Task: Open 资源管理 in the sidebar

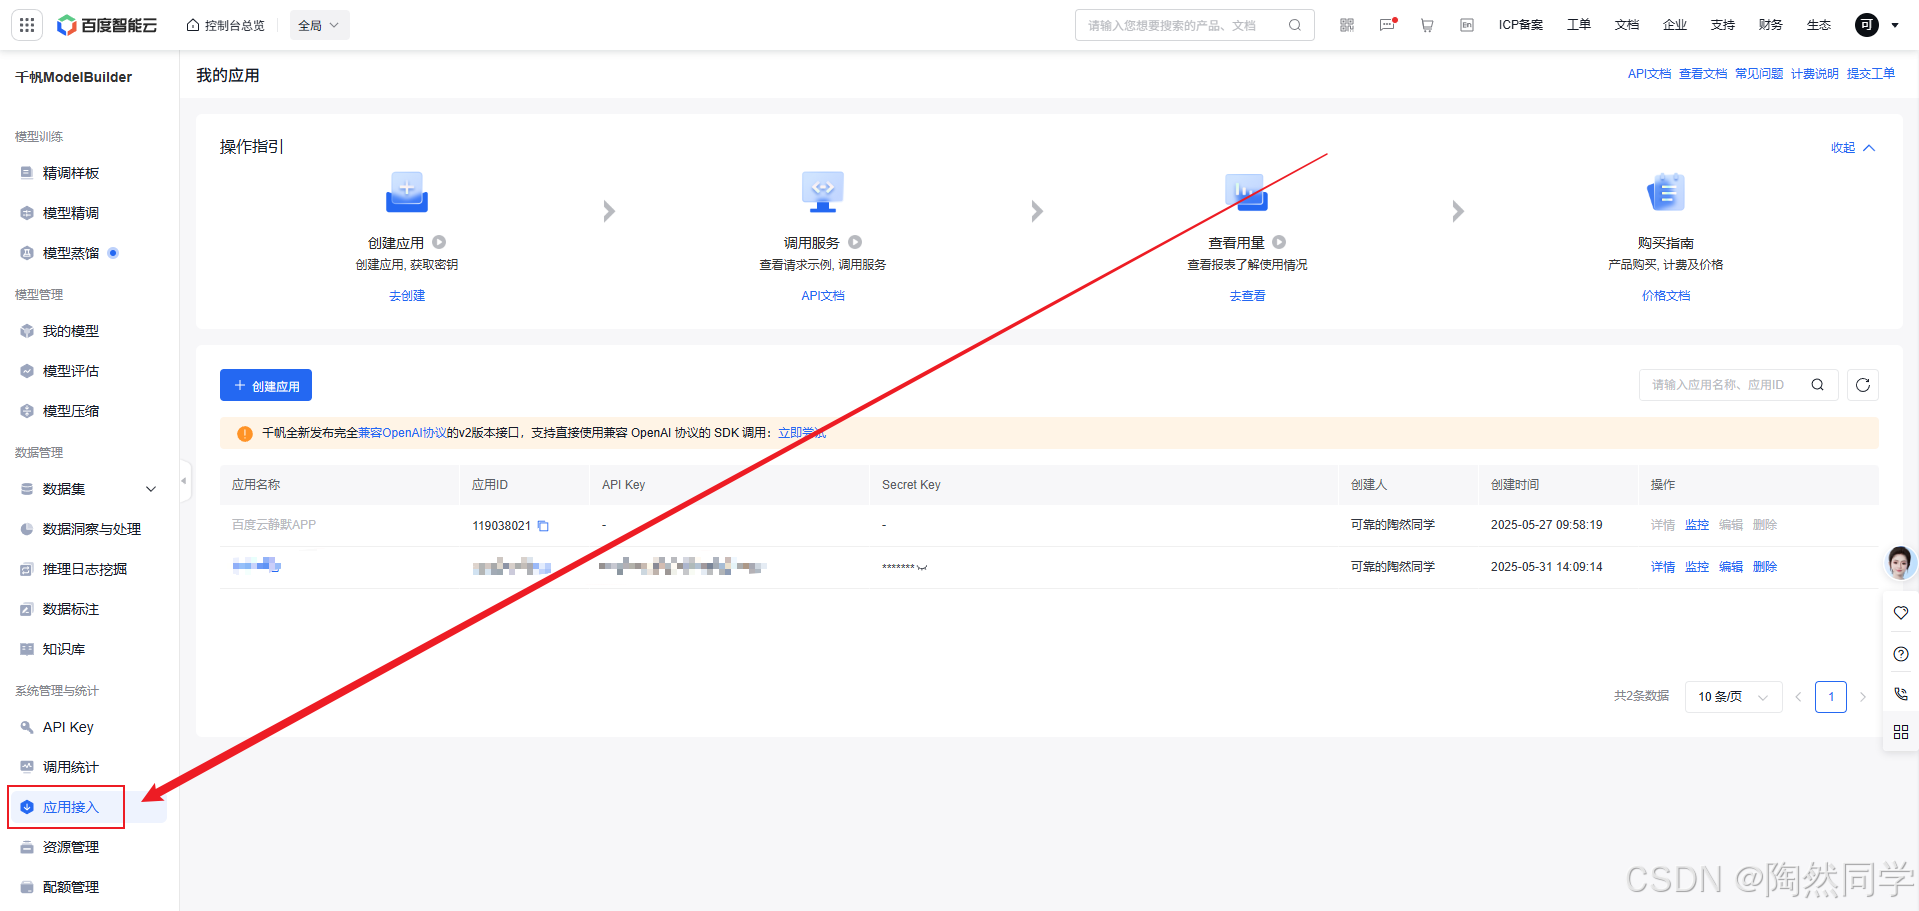Action: point(71,847)
